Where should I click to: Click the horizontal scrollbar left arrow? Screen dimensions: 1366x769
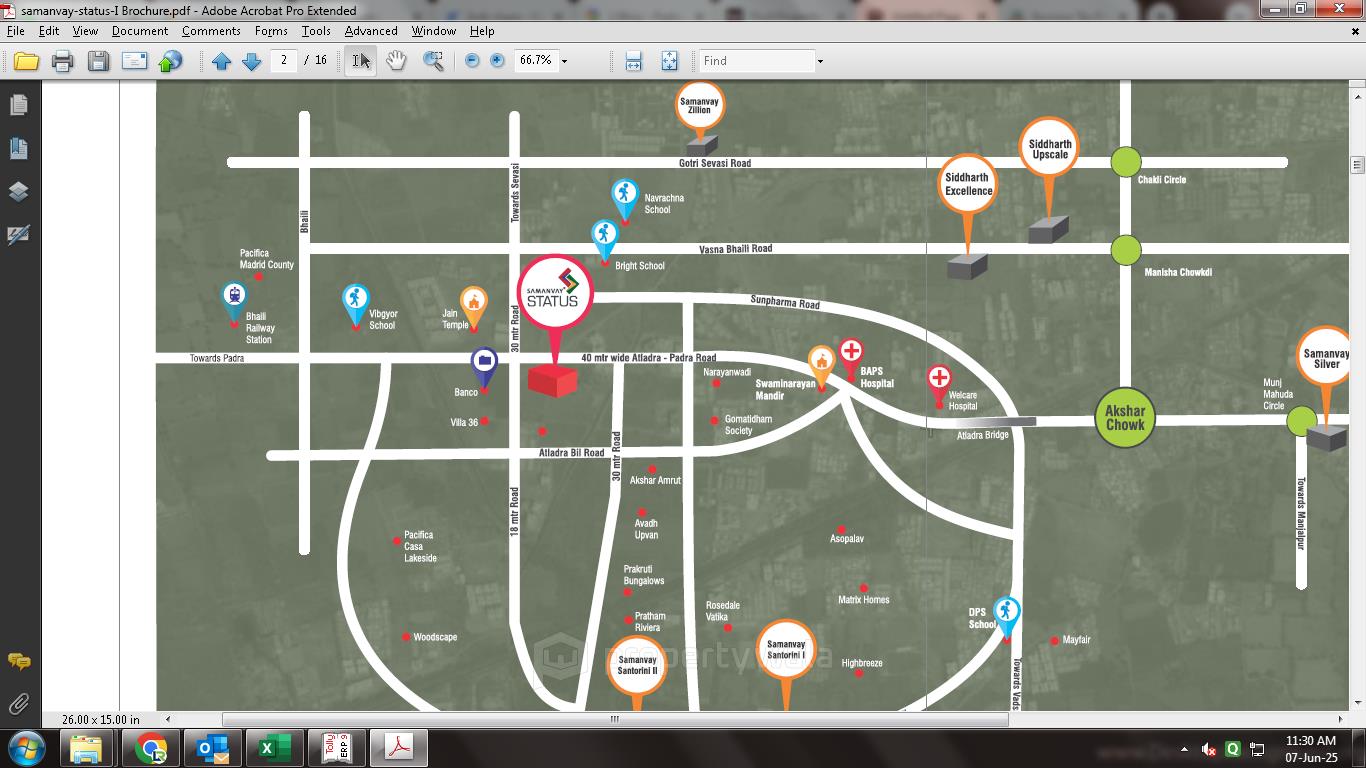[168, 719]
